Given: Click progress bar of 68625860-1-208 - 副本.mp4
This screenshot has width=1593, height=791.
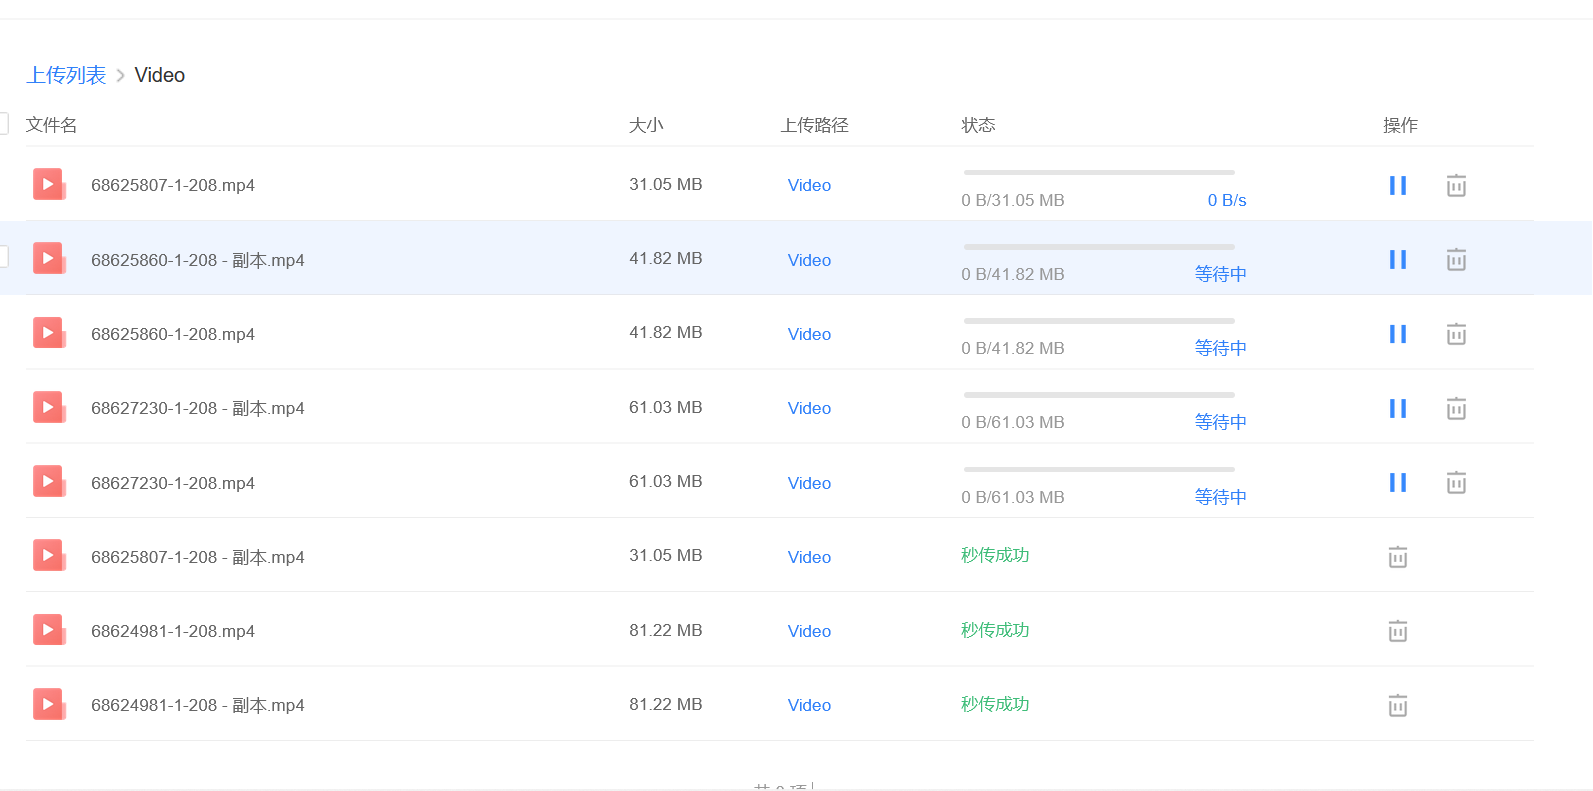Looking at the screenshot, I should [1099, 246].
